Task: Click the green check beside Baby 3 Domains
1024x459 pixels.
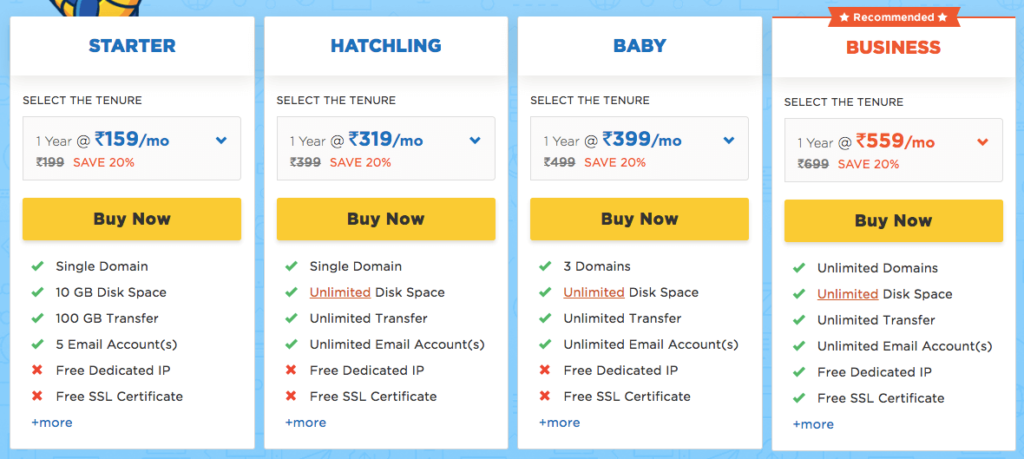Action: point(545,266)
